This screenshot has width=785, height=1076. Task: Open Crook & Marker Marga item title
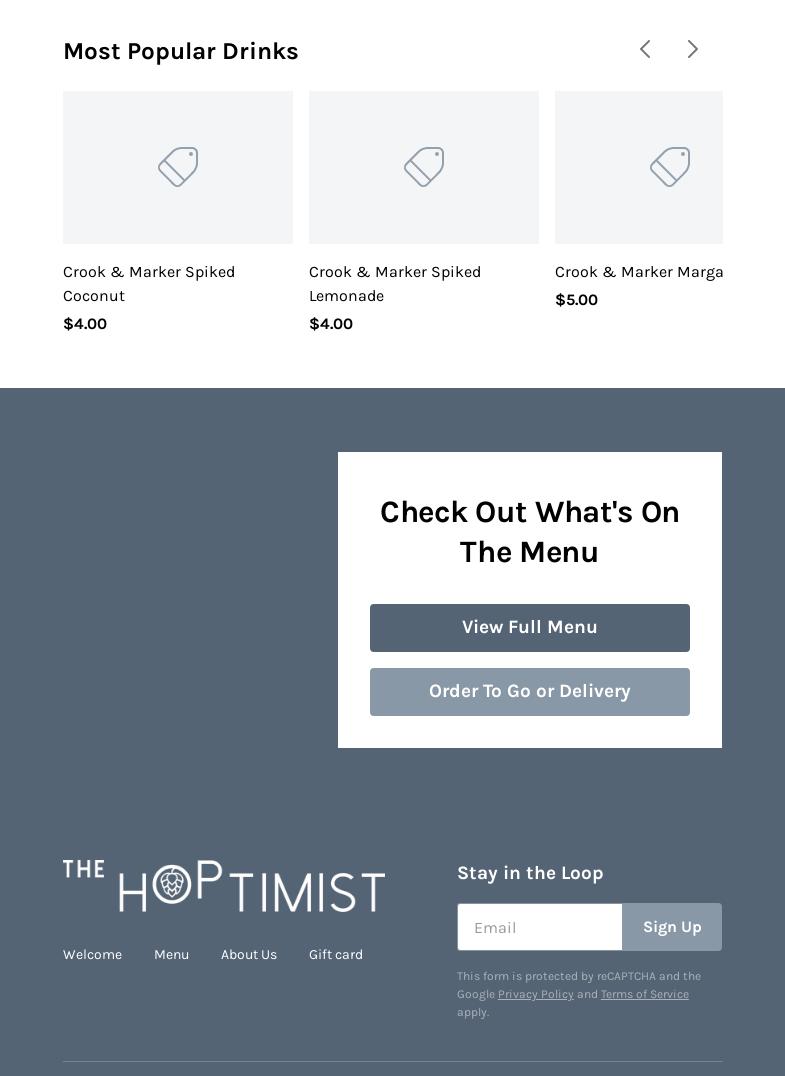click(x=638, y=272)
